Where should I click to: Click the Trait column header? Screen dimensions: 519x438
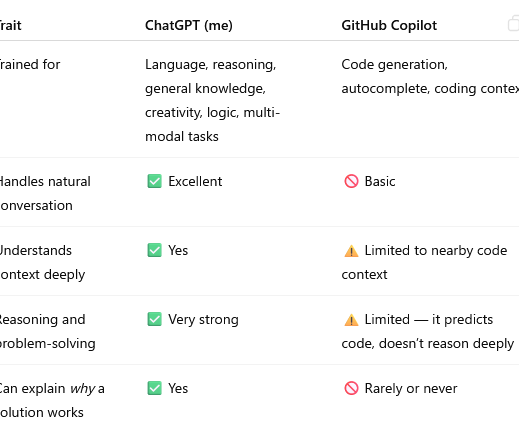tap(10, 25)
